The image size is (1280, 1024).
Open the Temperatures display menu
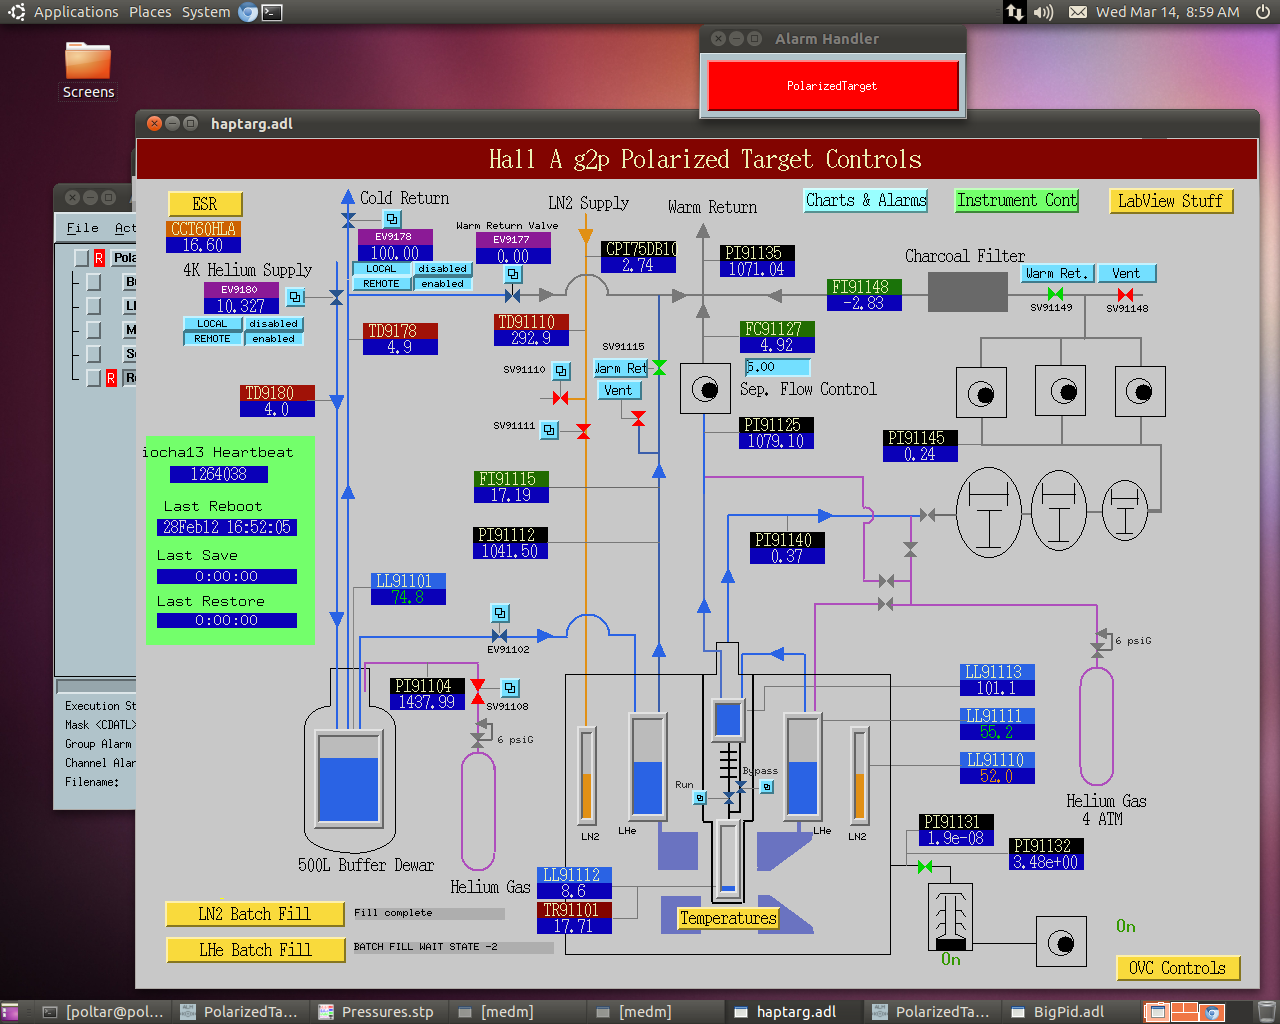click(x=728, y=918)
